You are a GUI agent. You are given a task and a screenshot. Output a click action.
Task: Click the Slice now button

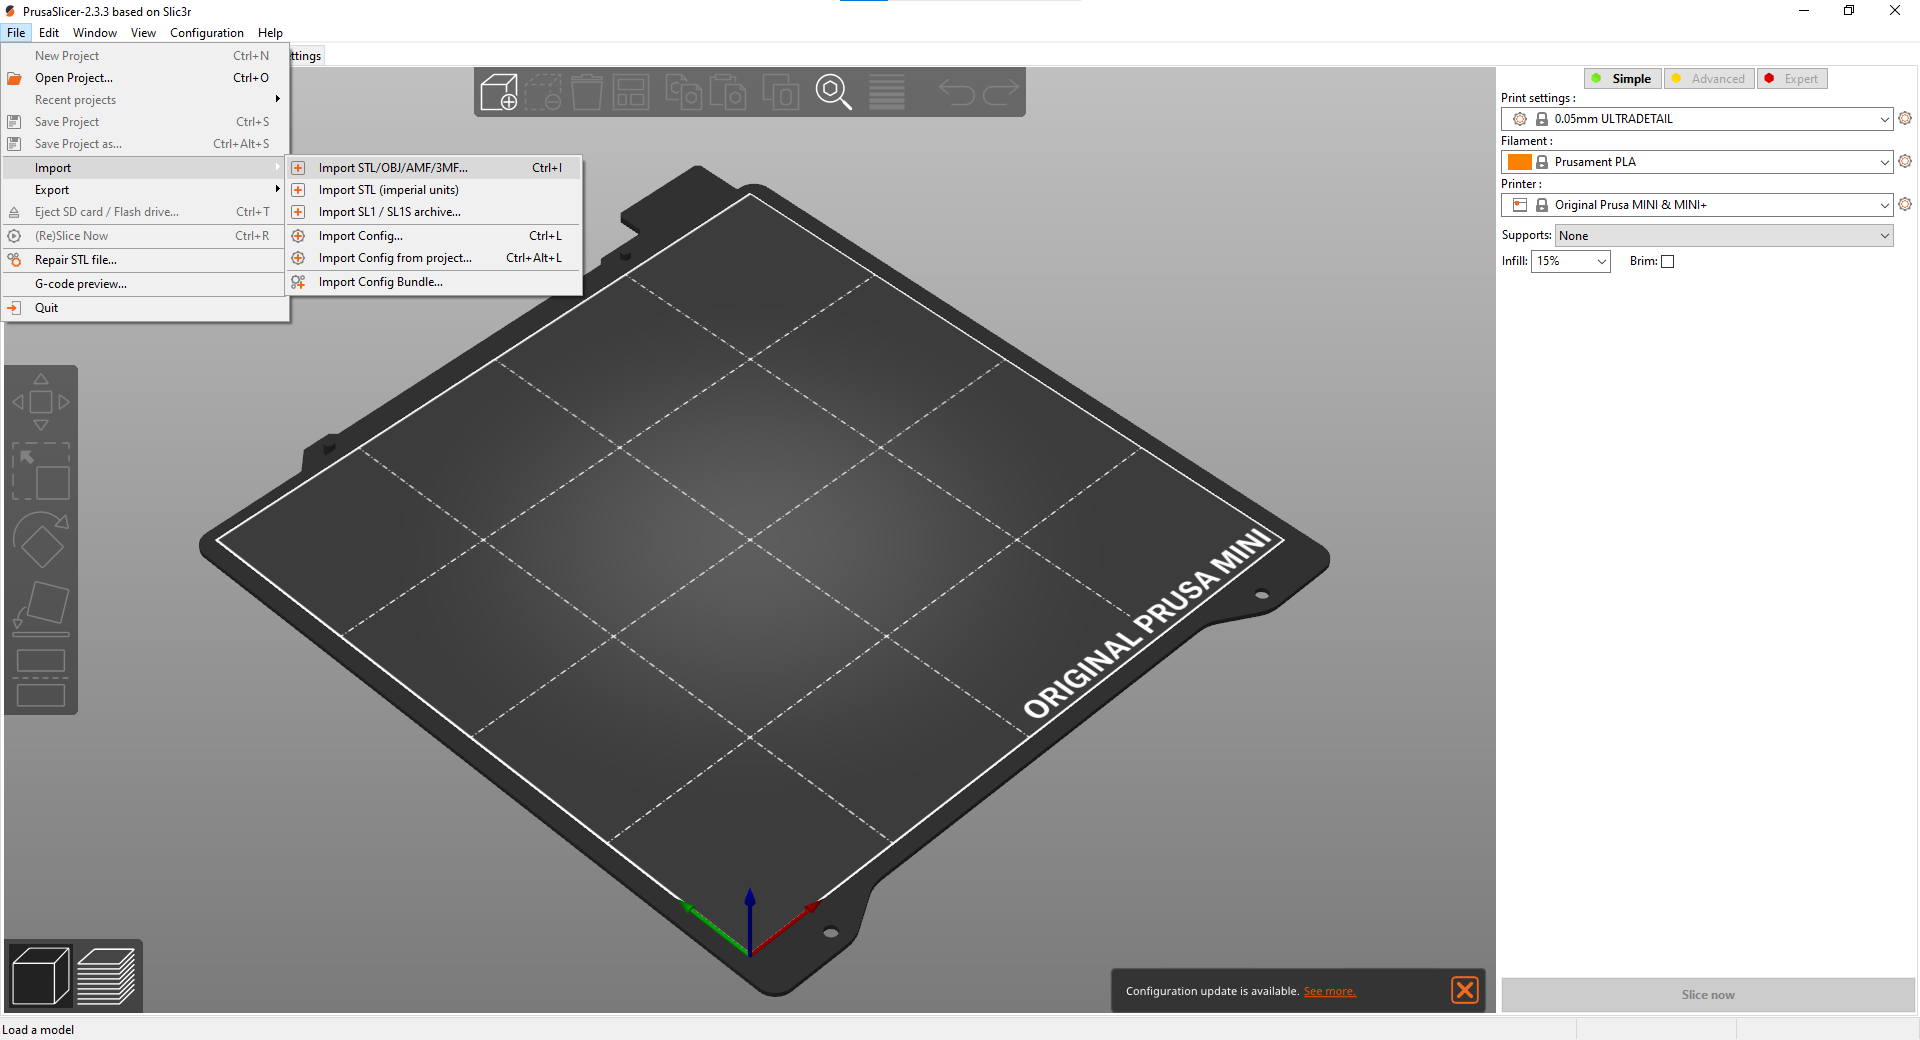[1708, 995]
